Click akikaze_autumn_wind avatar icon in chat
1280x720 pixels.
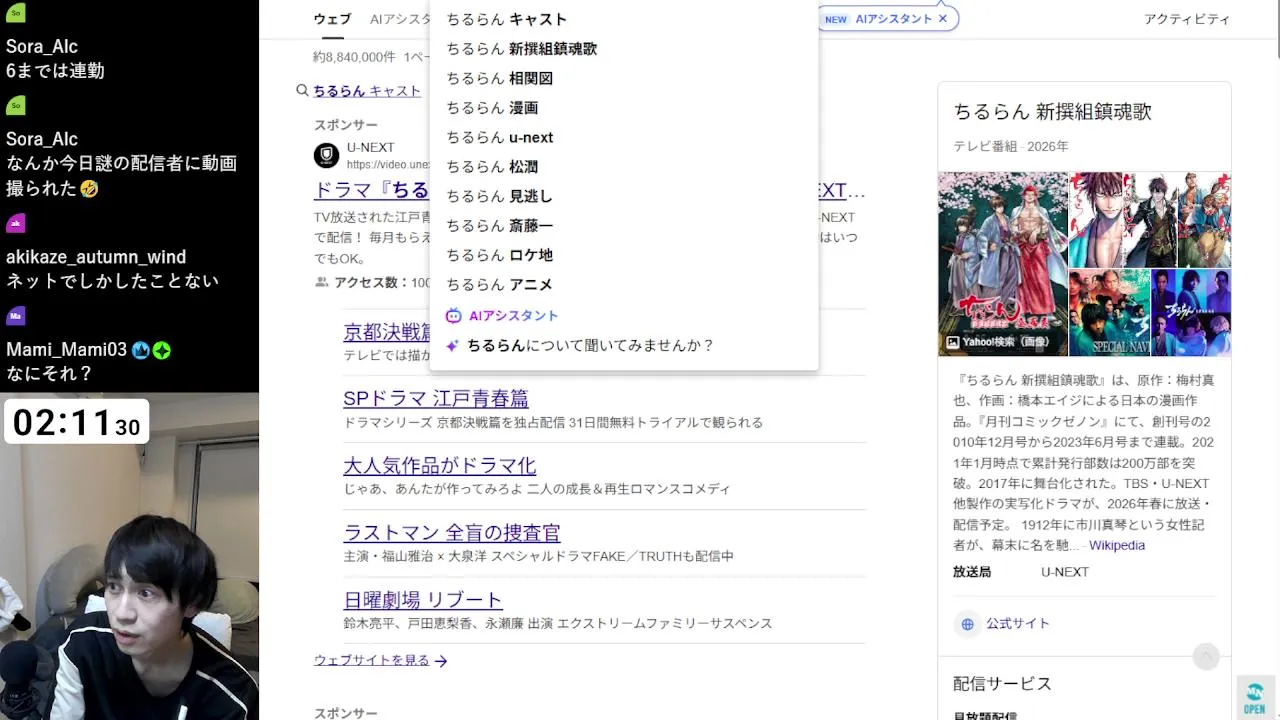coord(15,223)
